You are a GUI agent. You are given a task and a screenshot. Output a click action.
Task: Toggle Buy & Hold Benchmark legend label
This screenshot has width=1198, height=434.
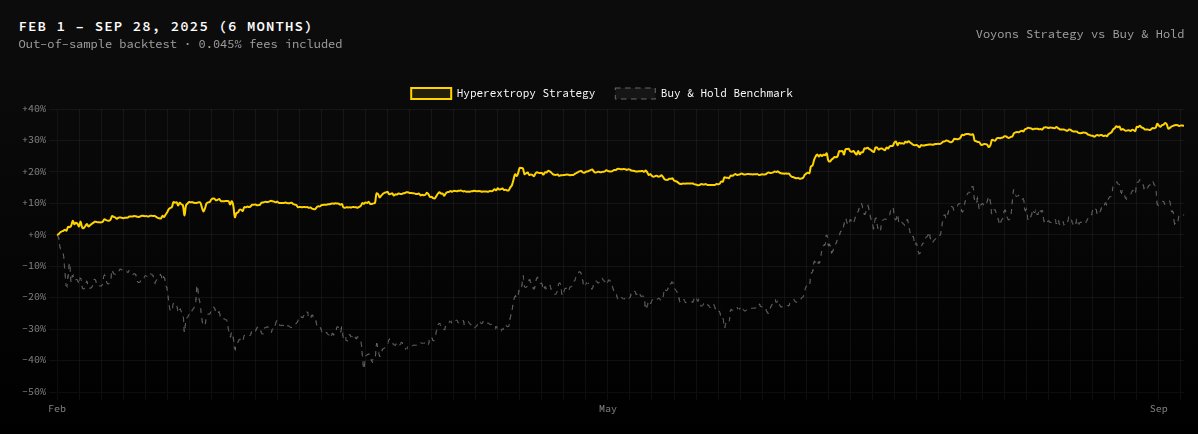[727, 93]
